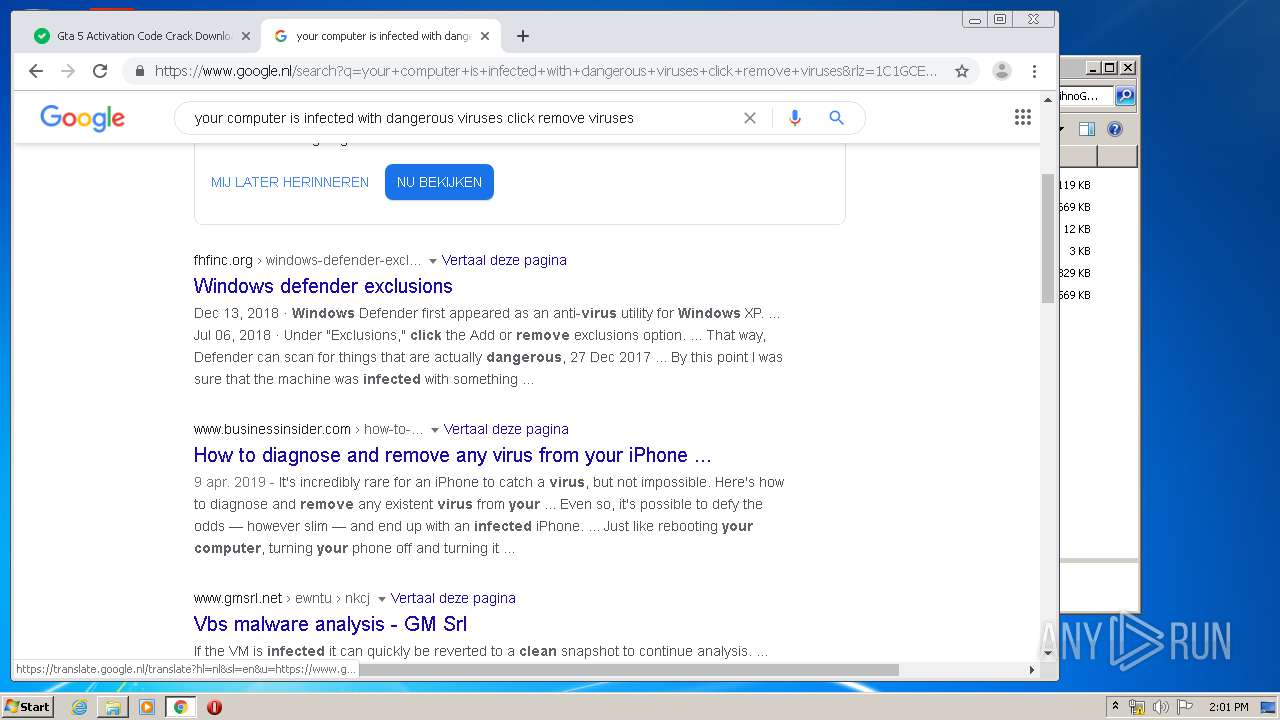Screen dimensions: 1280x720
Task: Open 'Windows defender exclusions' result
Action: click(323, 286)
